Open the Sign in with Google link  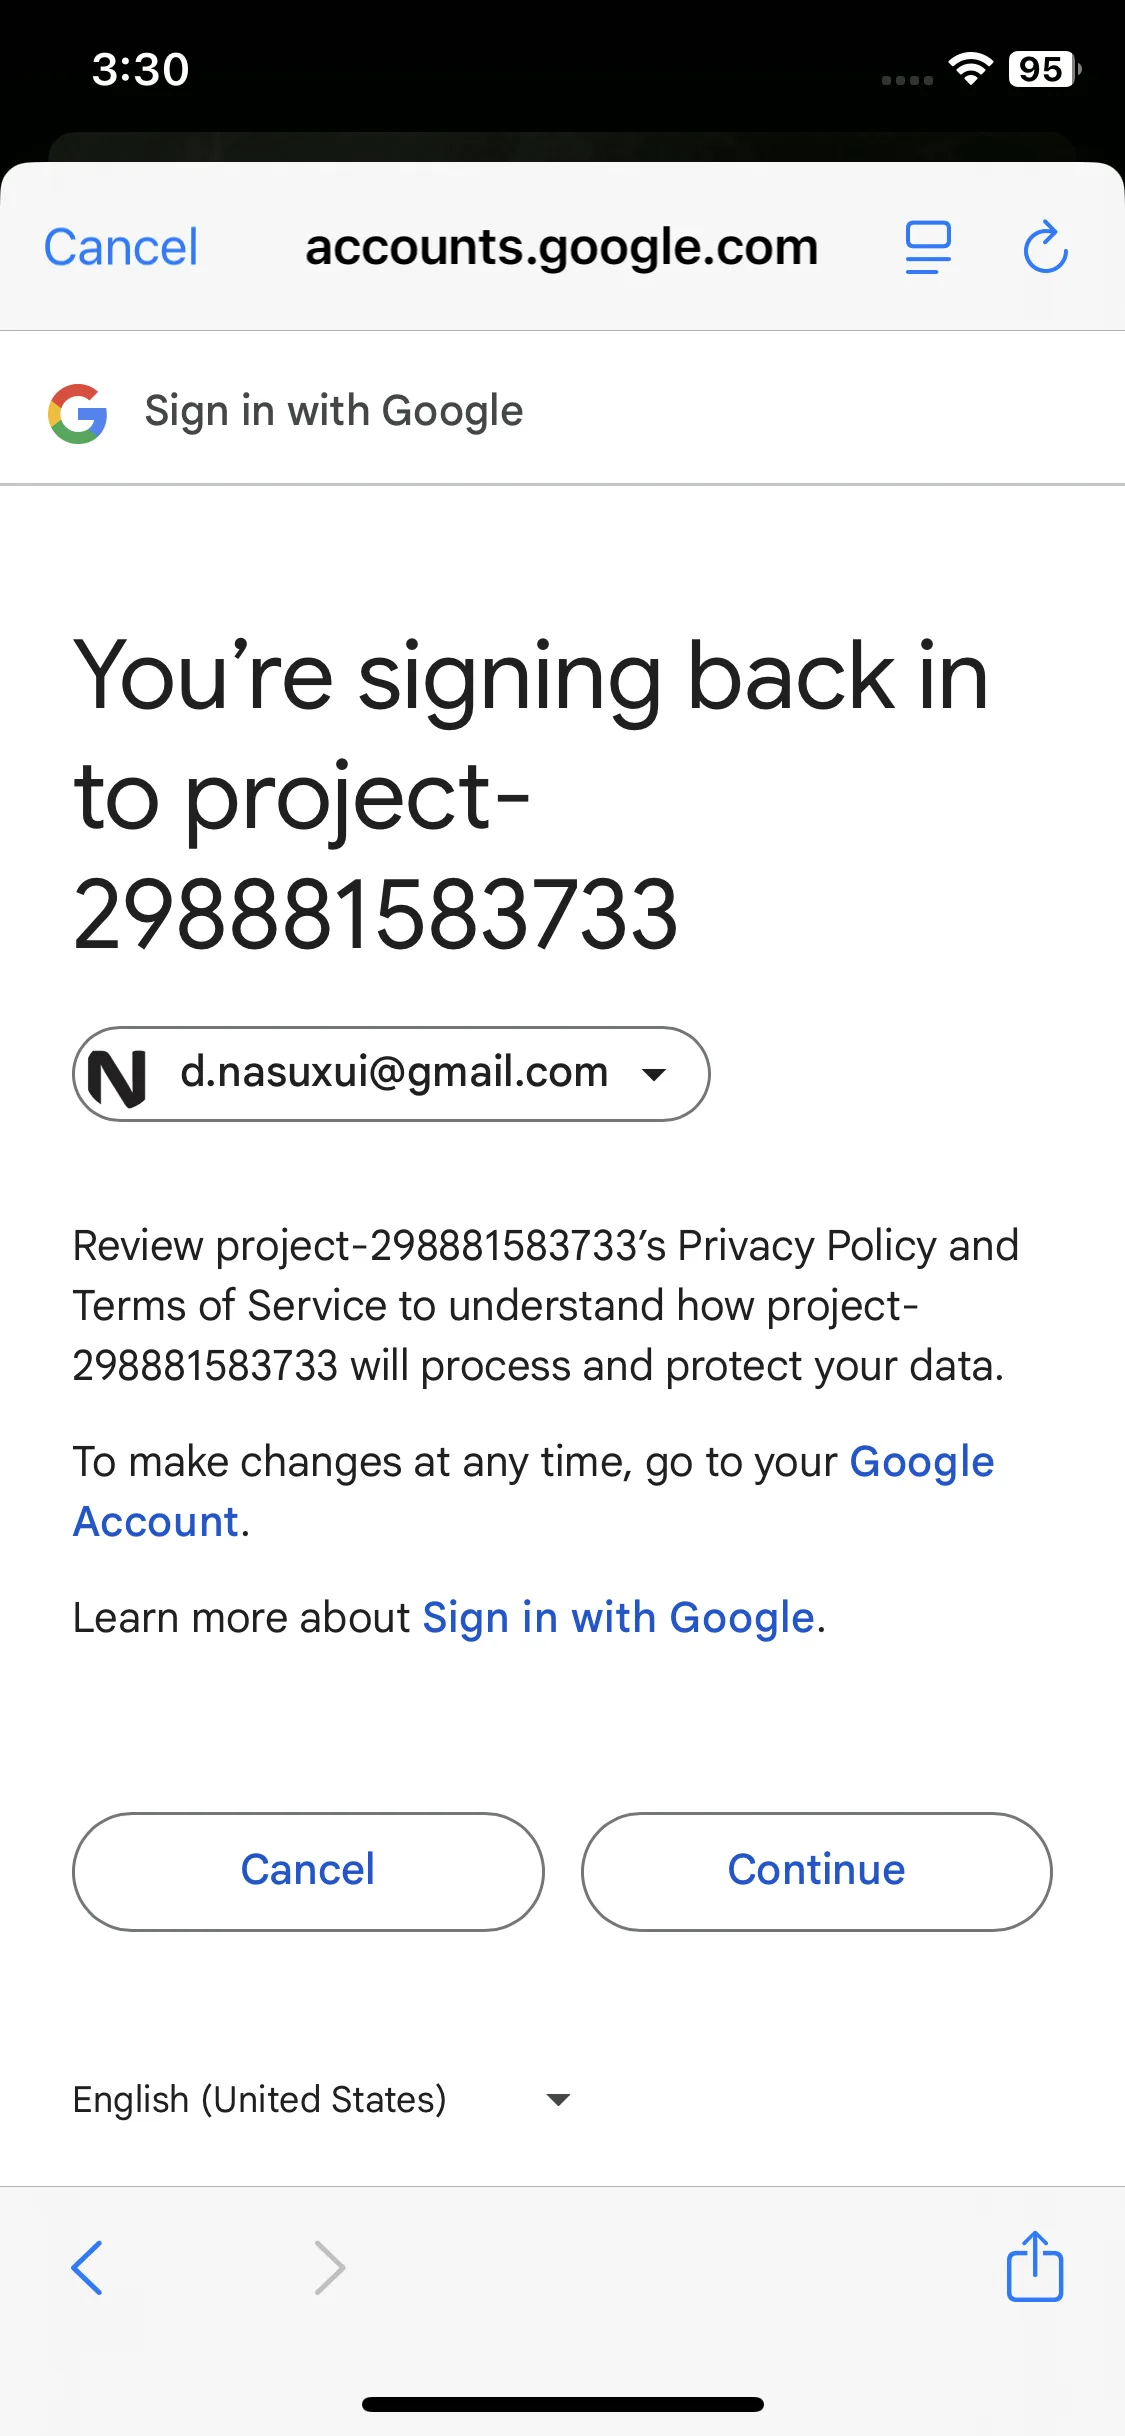click(x=619, y=1617)
